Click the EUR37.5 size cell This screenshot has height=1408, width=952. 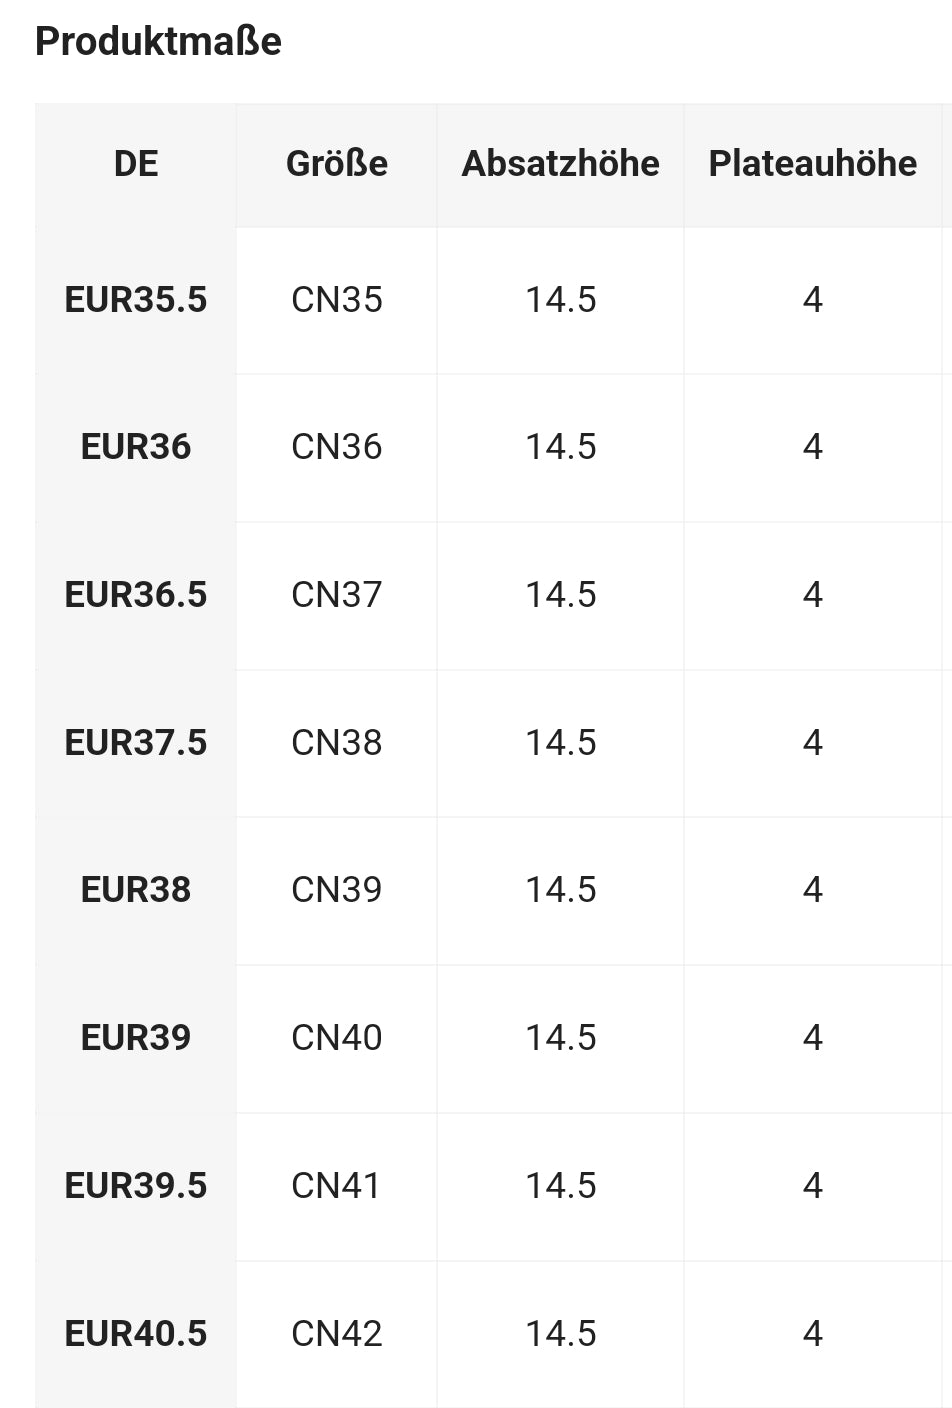point(136,743)
